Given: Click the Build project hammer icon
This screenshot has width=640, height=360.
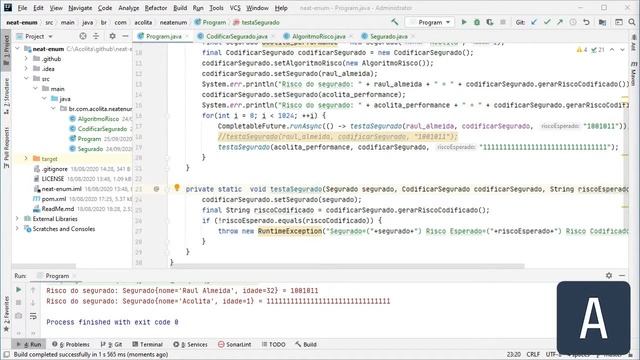Looking at the screenshot, I should [x=394, y=22].
